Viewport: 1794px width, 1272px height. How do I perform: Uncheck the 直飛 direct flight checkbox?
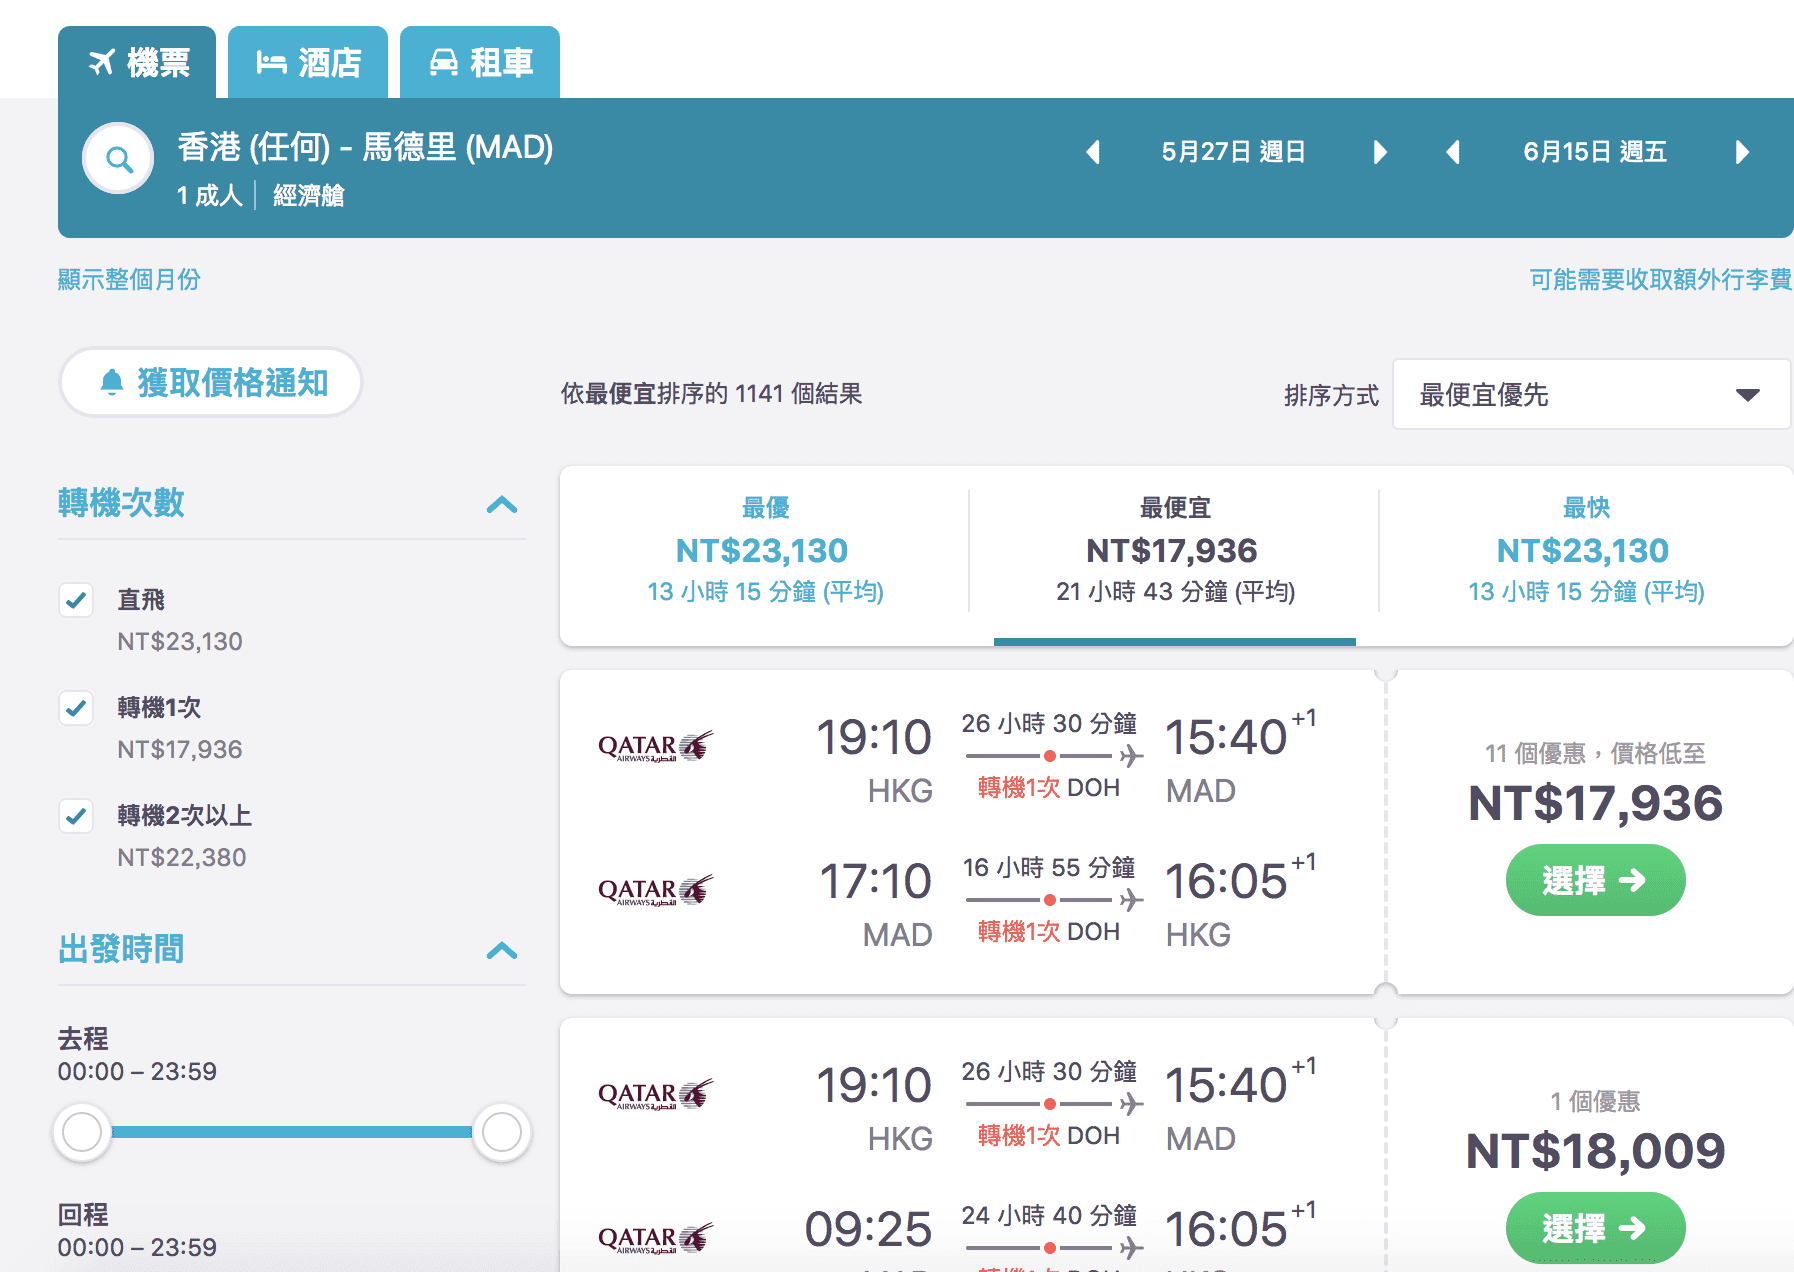point(76,600)
